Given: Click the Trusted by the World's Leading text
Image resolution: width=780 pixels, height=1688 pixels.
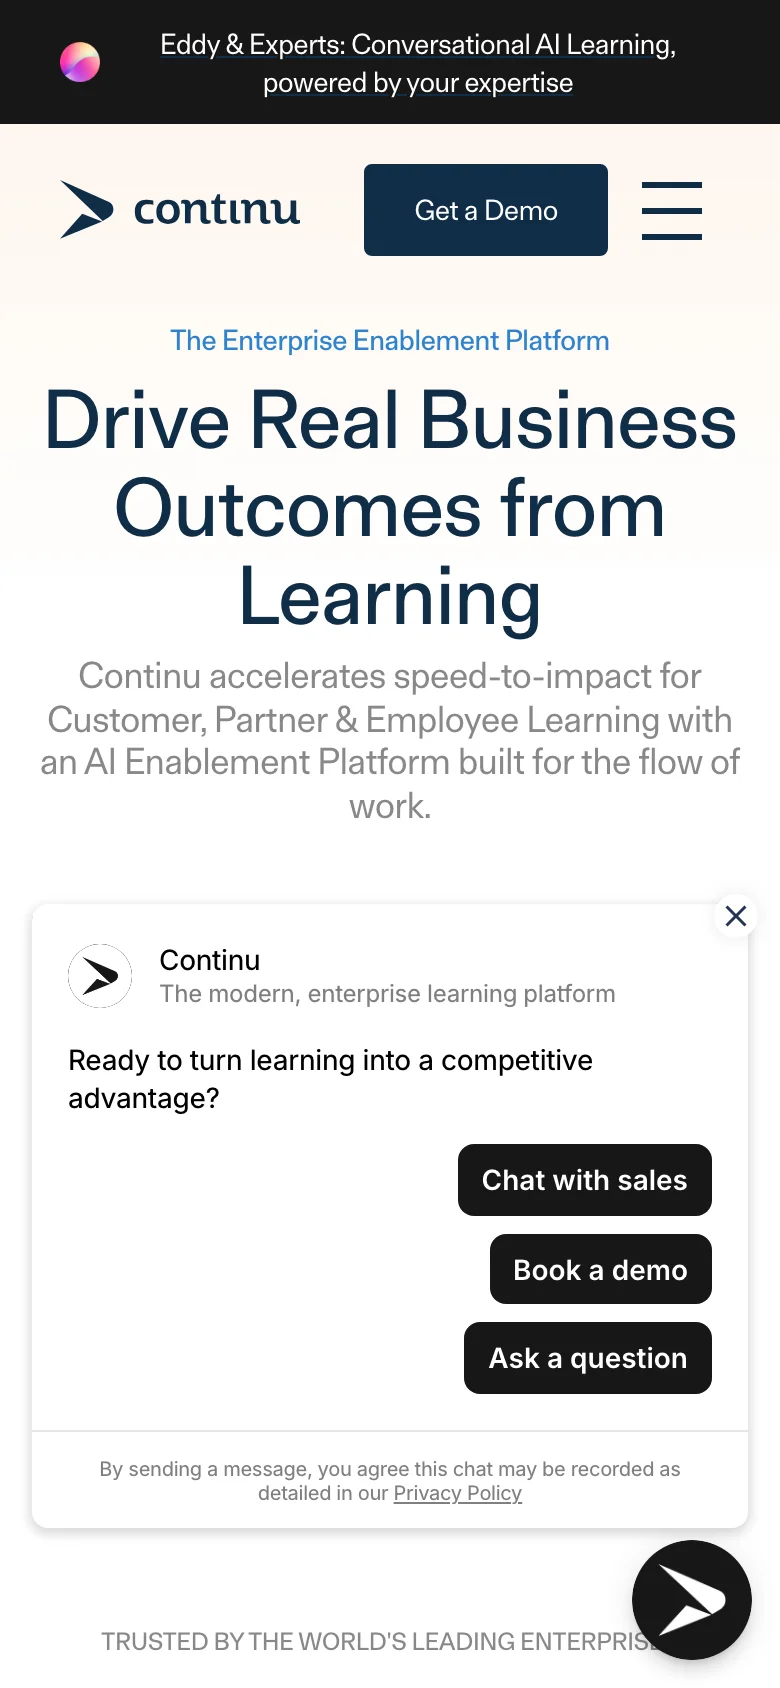Looking at the screenshot, I should click(370, 1642).
